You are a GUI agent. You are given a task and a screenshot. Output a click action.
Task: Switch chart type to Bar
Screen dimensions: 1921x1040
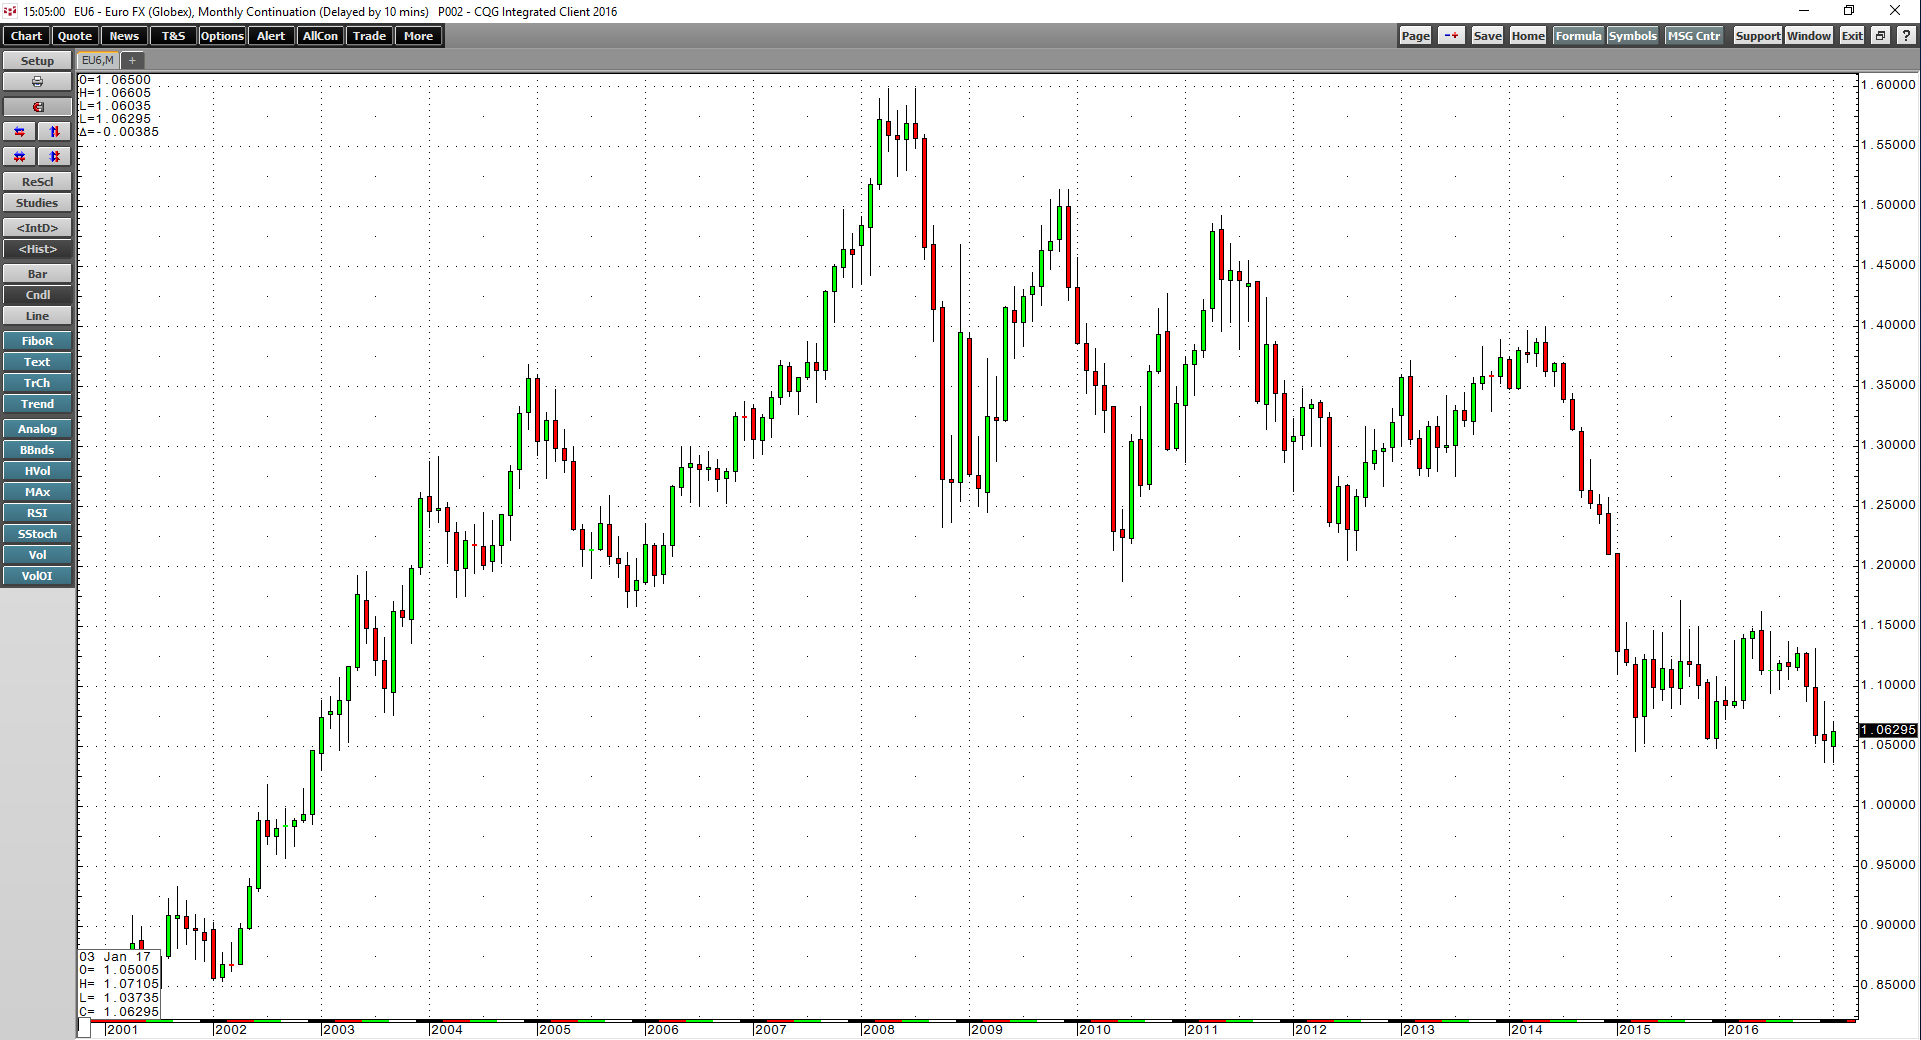coord(37,274)
